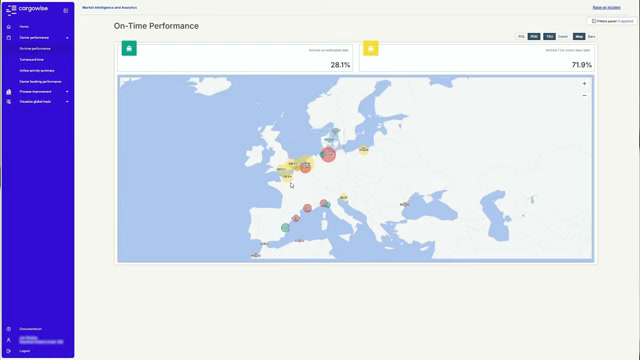640x360 pixels.
Task: Select Process improvement menu label
Action: point(36,92)
